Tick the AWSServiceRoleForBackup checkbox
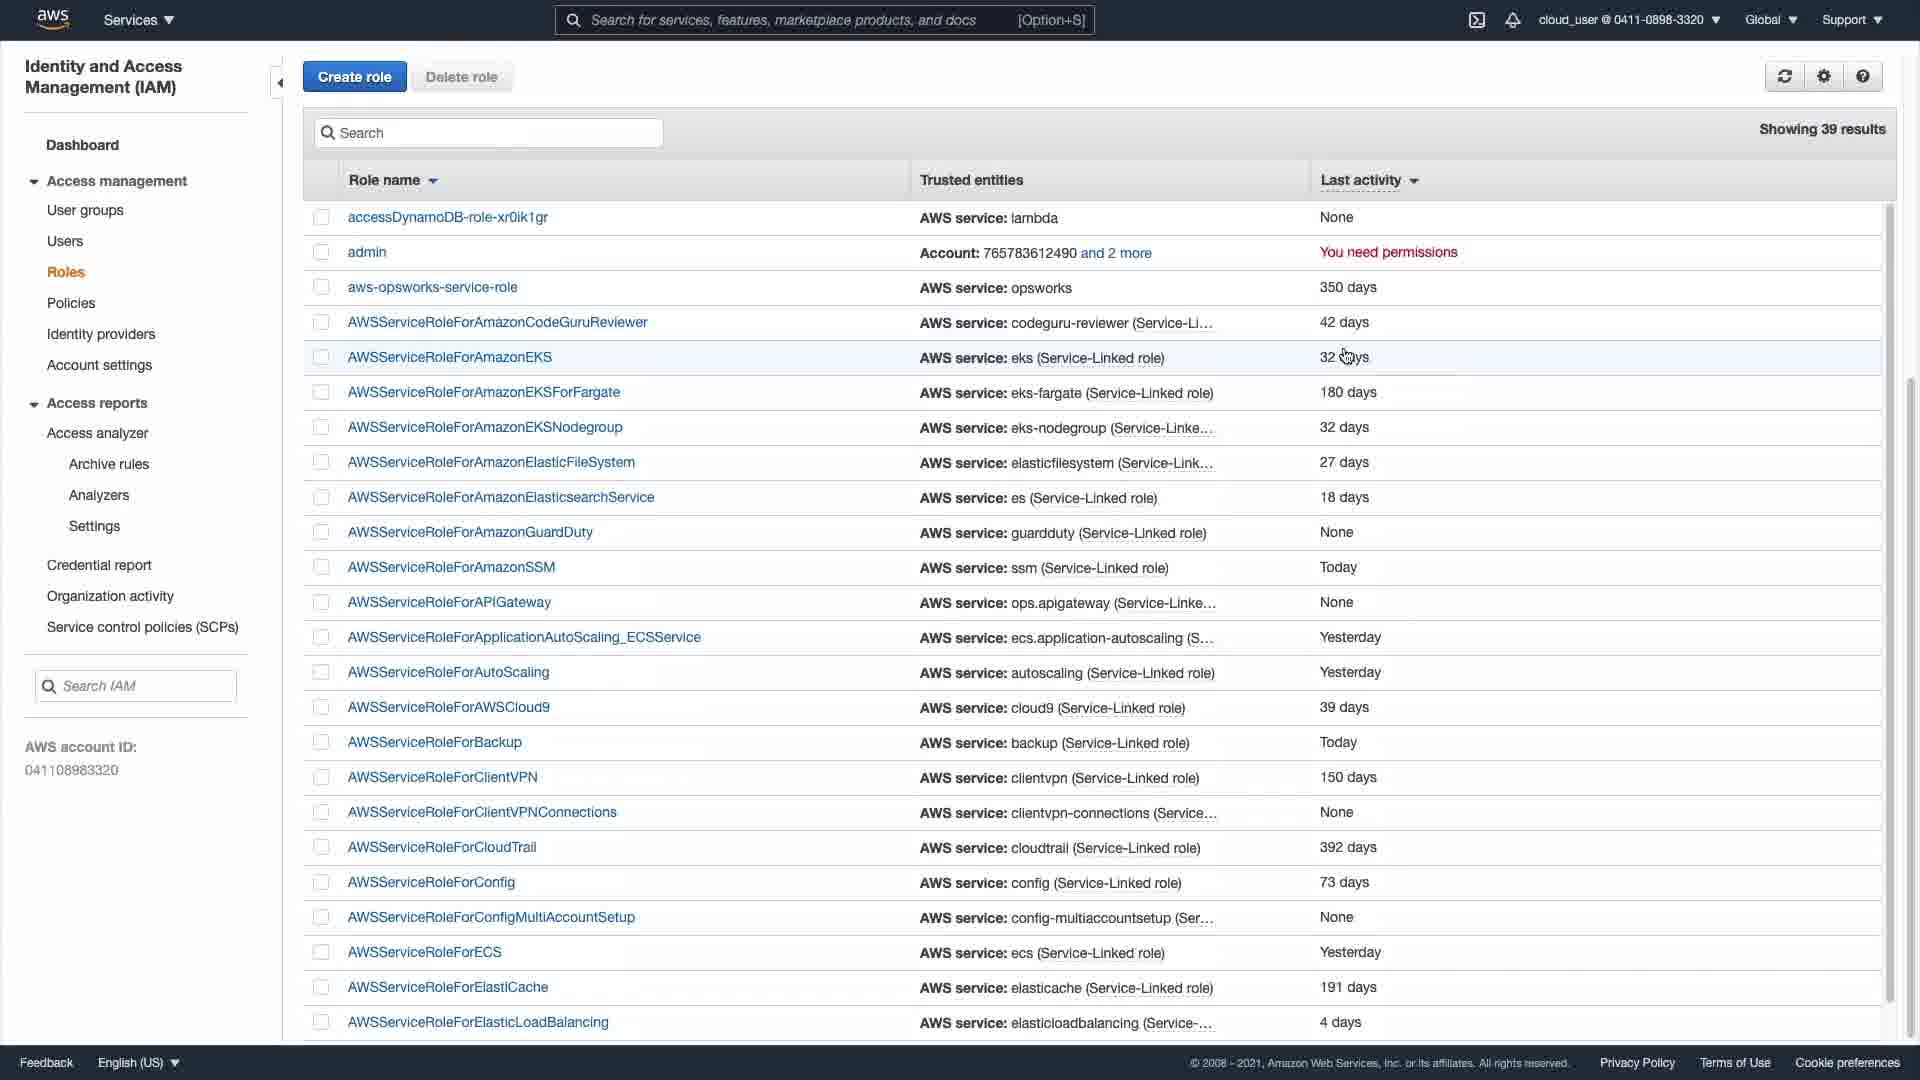1920x1080 pixels. tap(321, 743)
